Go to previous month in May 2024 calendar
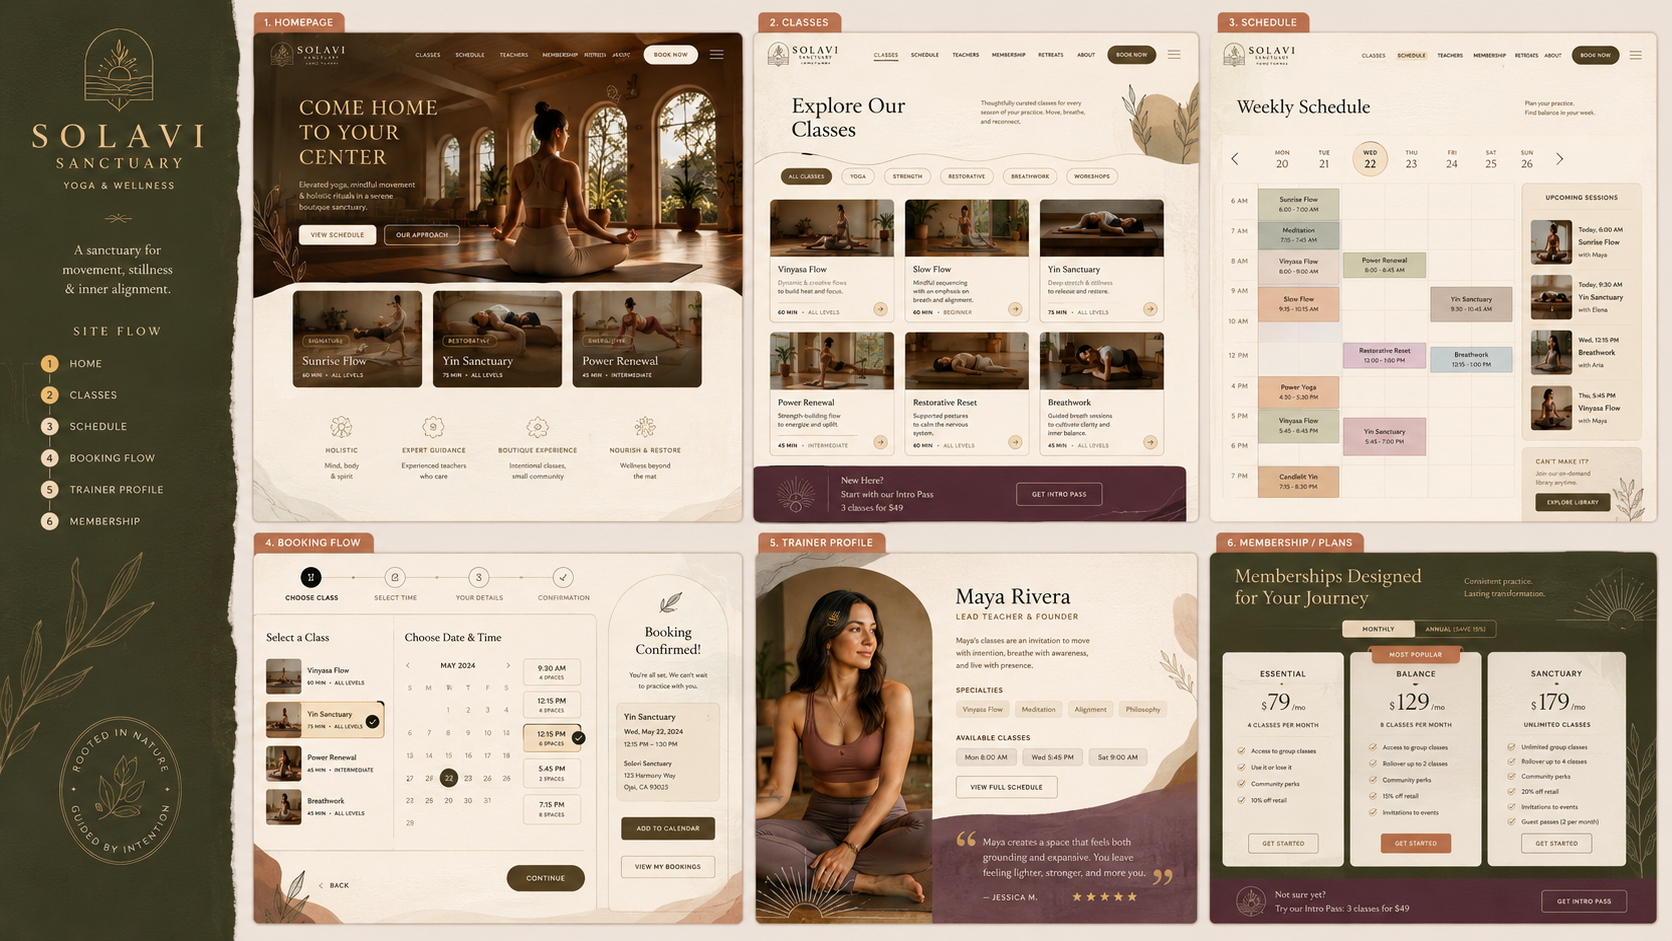 pos(408,665)
